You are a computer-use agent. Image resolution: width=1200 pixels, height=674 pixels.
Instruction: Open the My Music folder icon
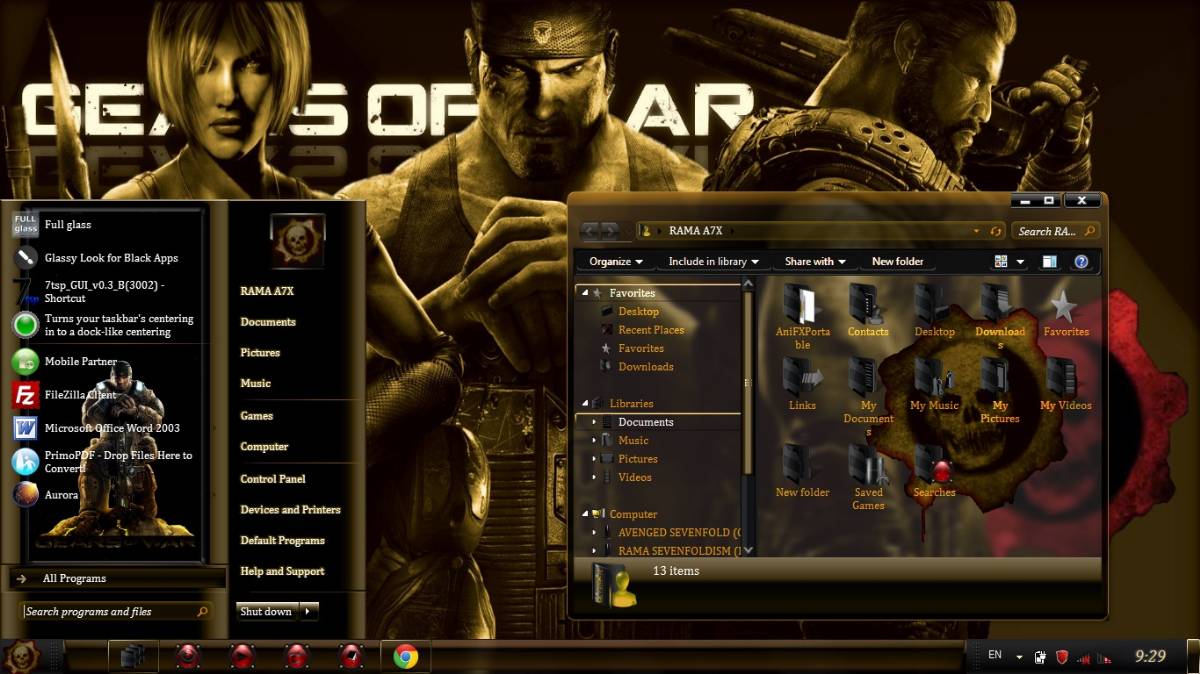[x=933, y=377]
